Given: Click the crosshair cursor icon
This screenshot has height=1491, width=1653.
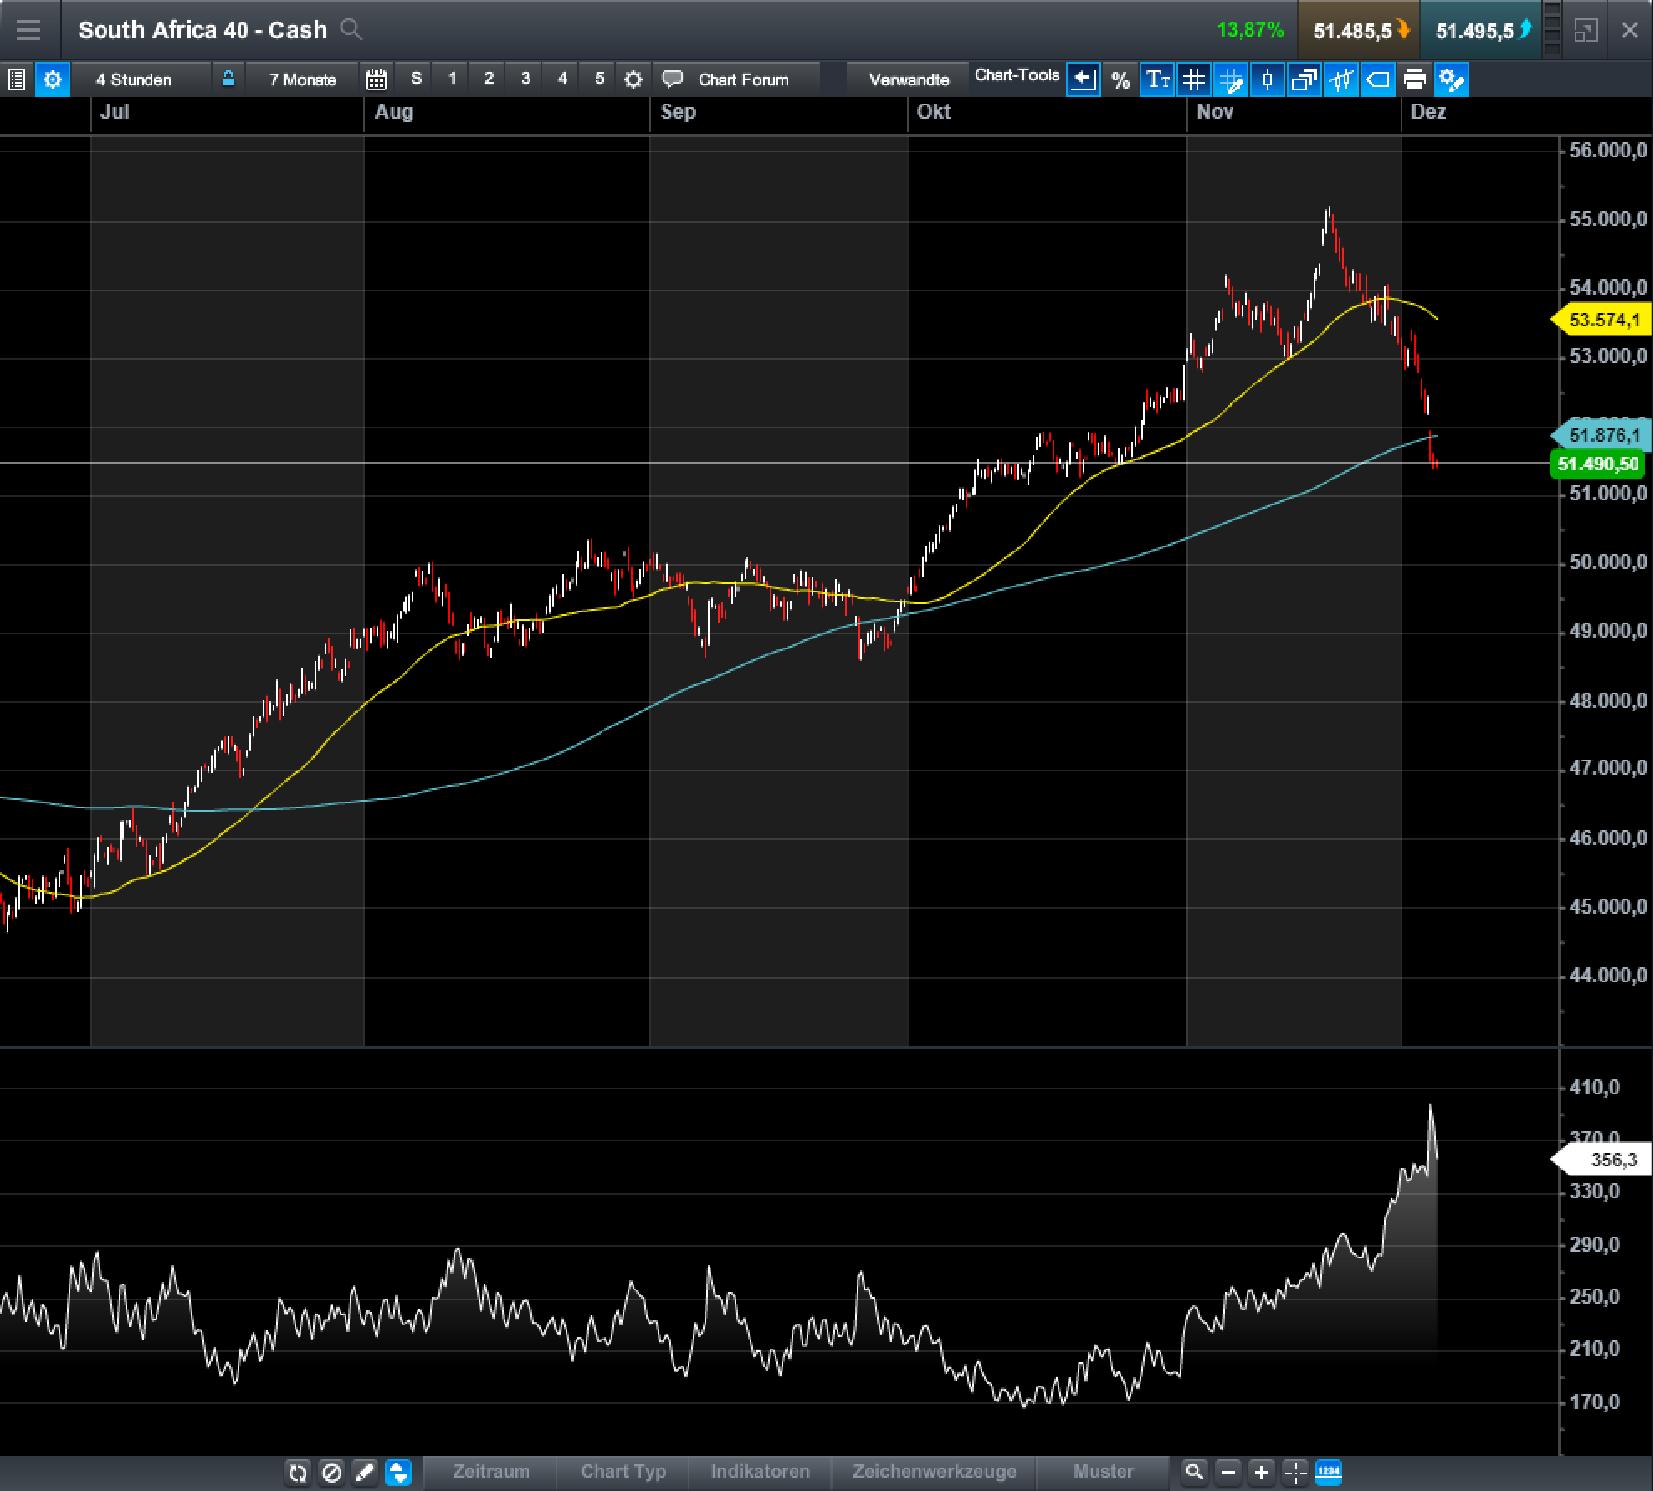Looking at the screenshot, I should coord(1296,1472).
